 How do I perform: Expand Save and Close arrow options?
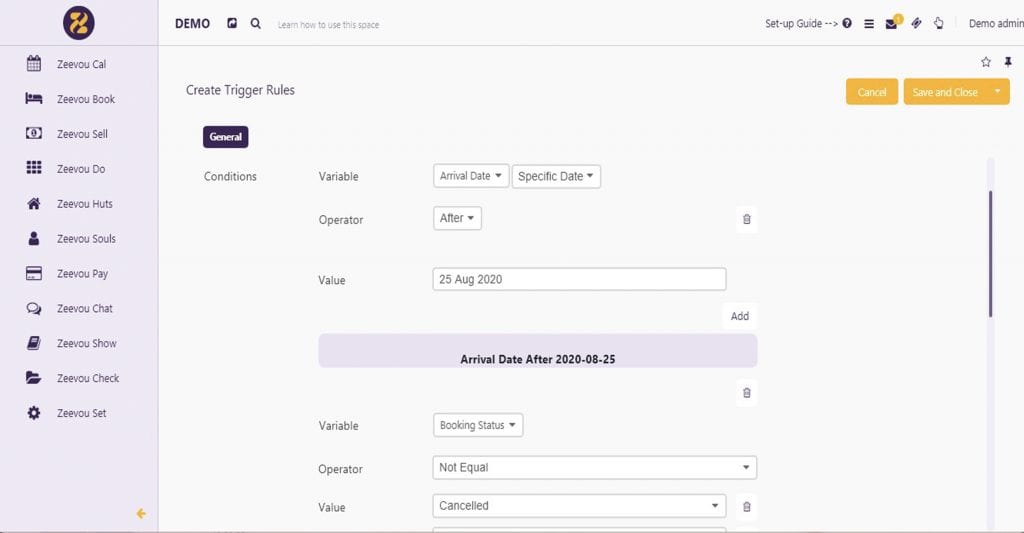[x=997, y=91]
